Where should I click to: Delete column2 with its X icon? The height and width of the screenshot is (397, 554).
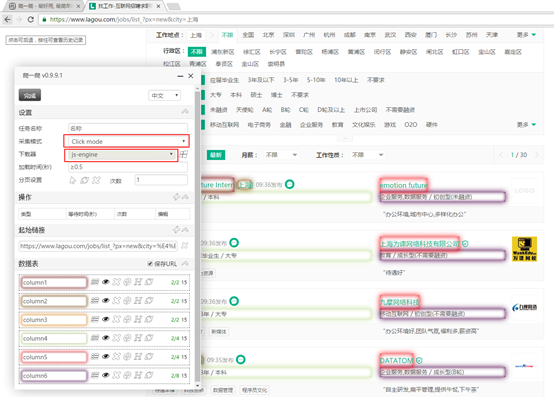[x=116, y=301]
